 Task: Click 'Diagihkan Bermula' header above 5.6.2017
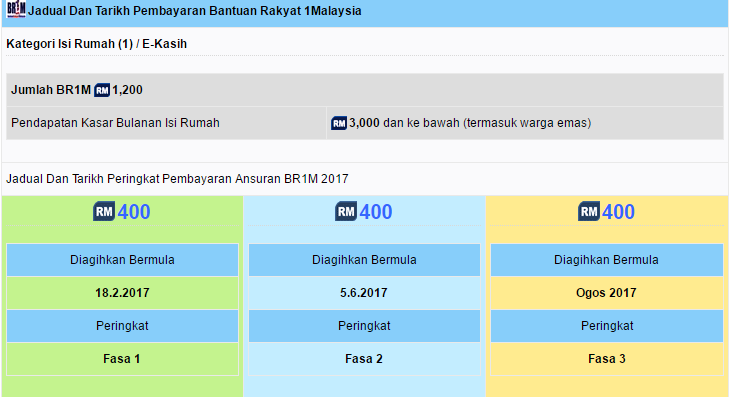click(364, 260)
